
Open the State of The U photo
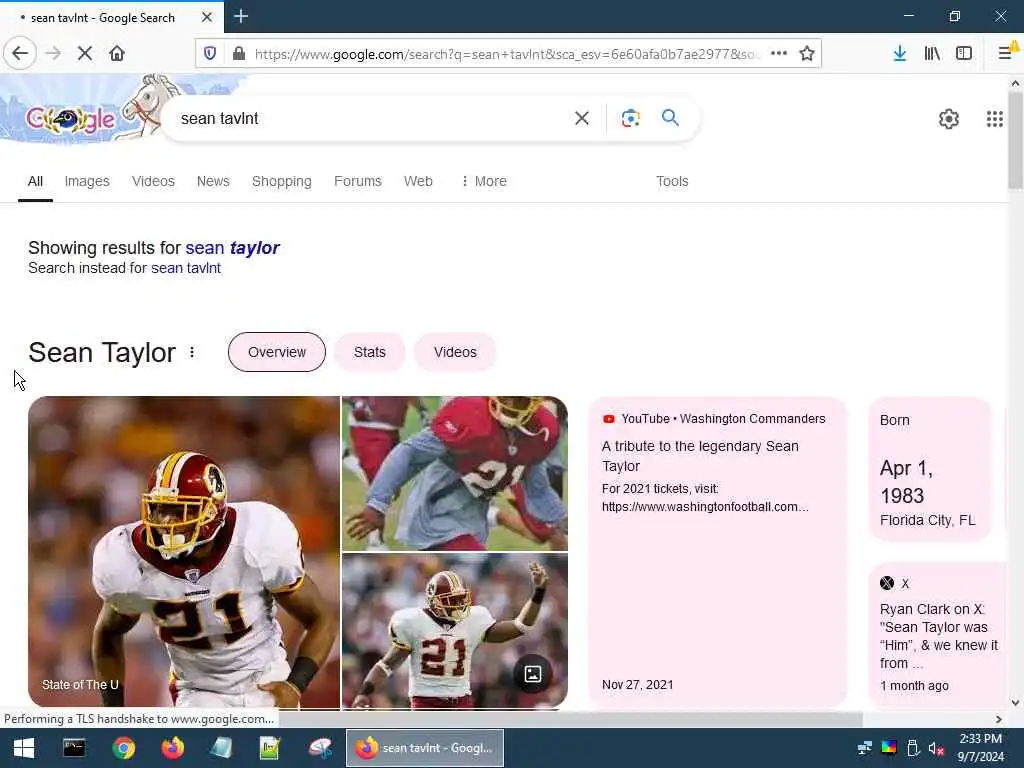tap(184, 552)
